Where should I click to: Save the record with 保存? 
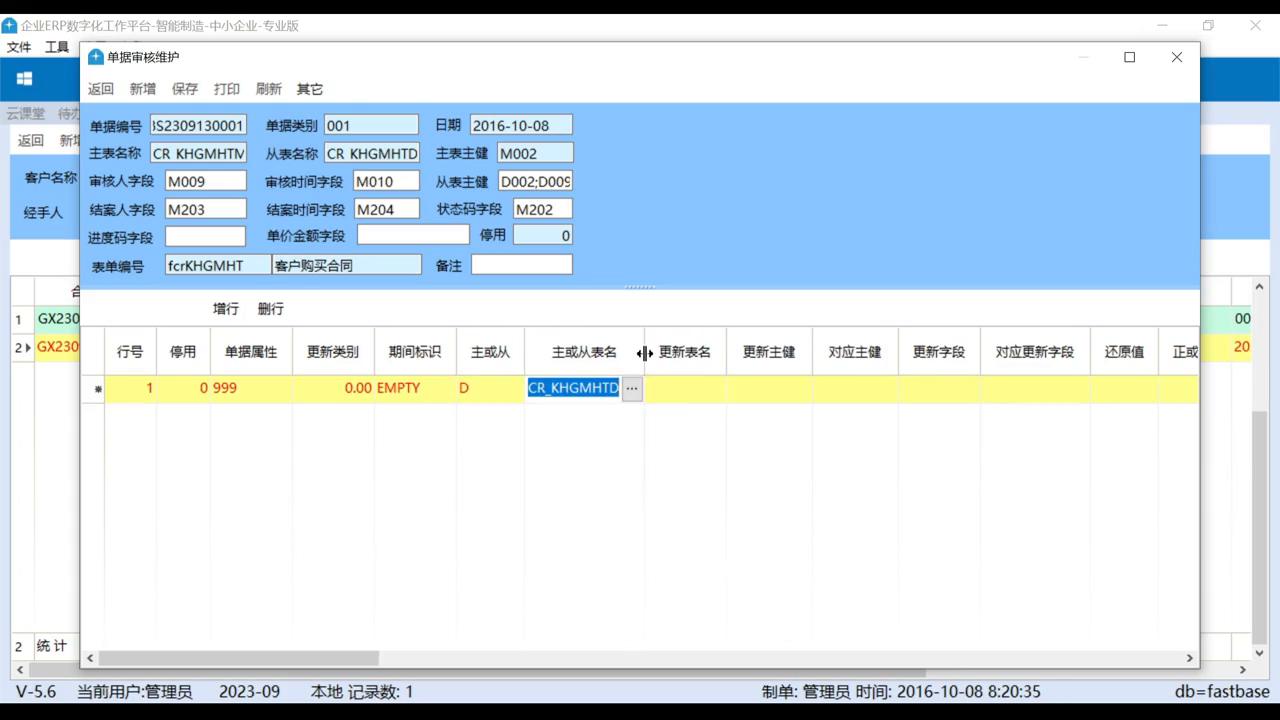coord(184,89)
